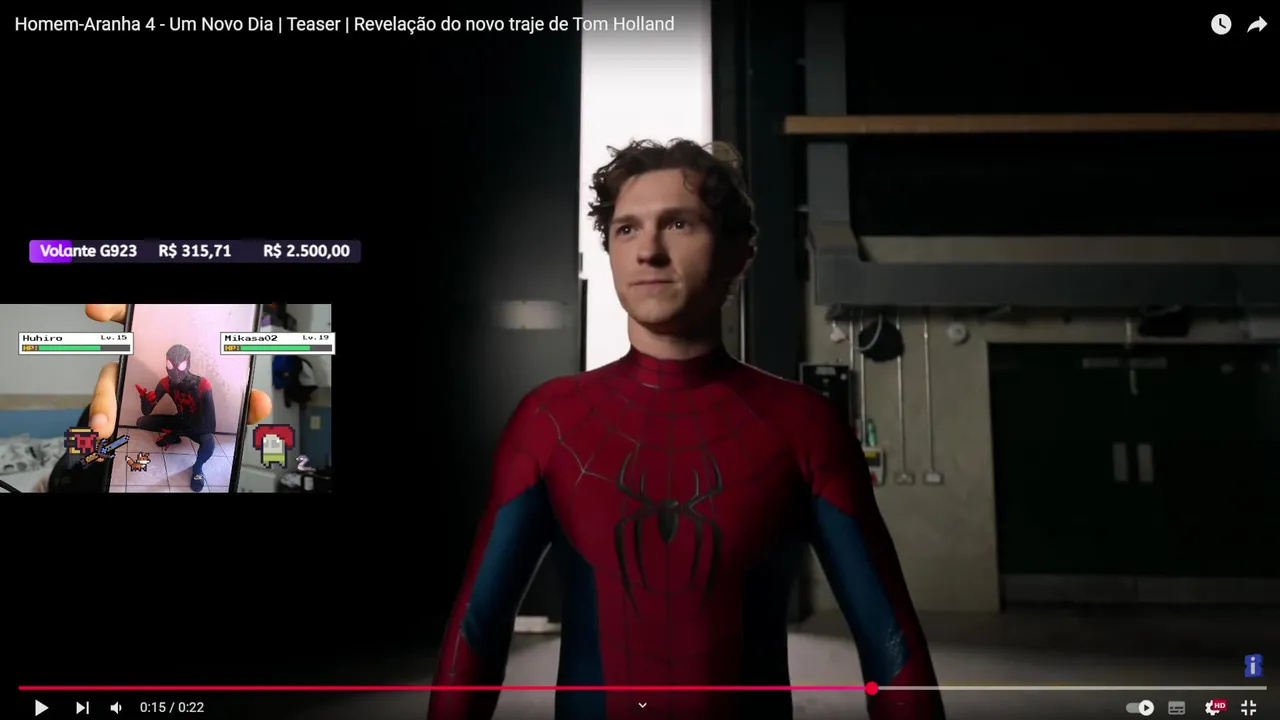Image resolution: width=1280 pixels, height=720 pixels.
Task: Mute the video volume
Action: (116, 707)
